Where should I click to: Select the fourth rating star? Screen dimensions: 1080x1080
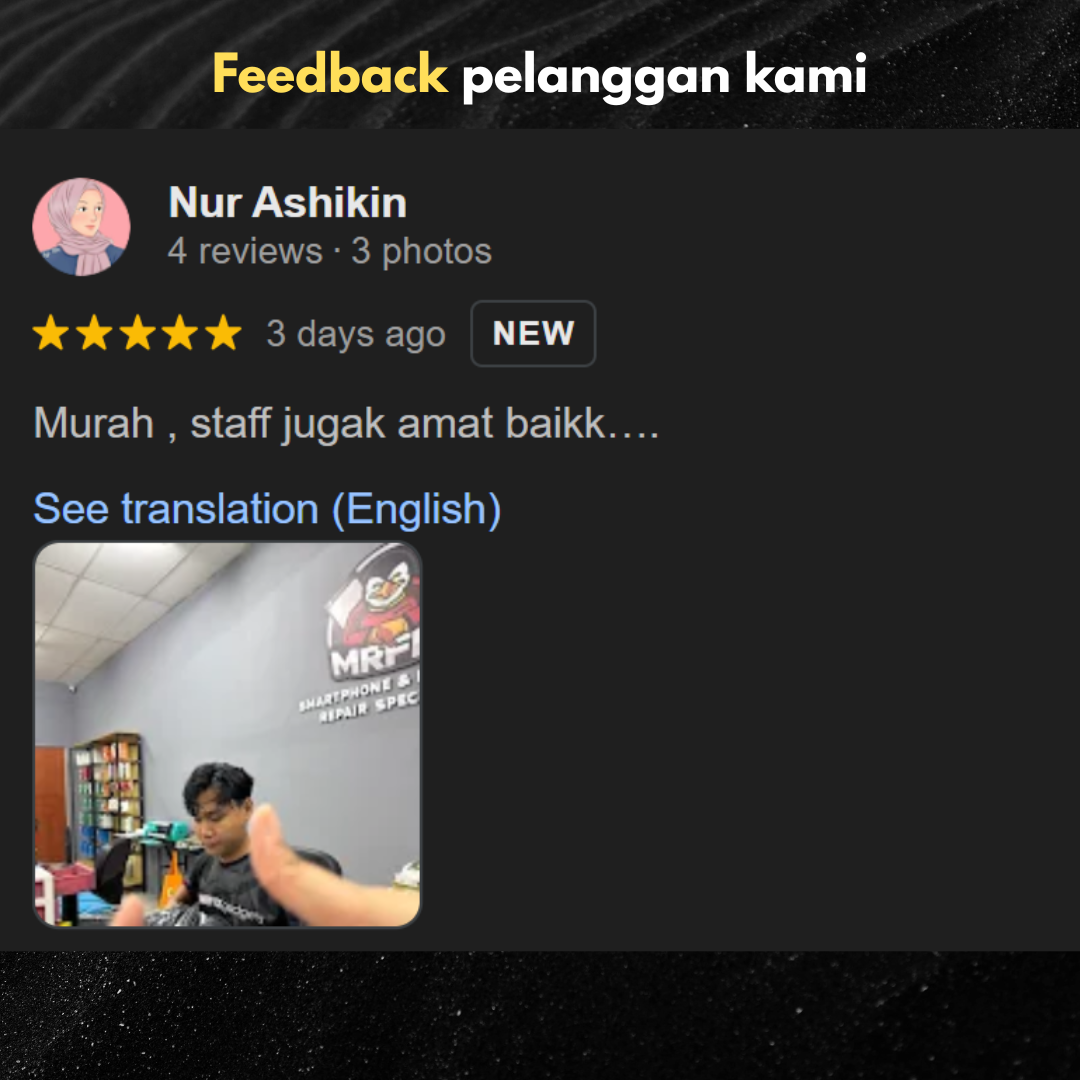tap(180, 333)
